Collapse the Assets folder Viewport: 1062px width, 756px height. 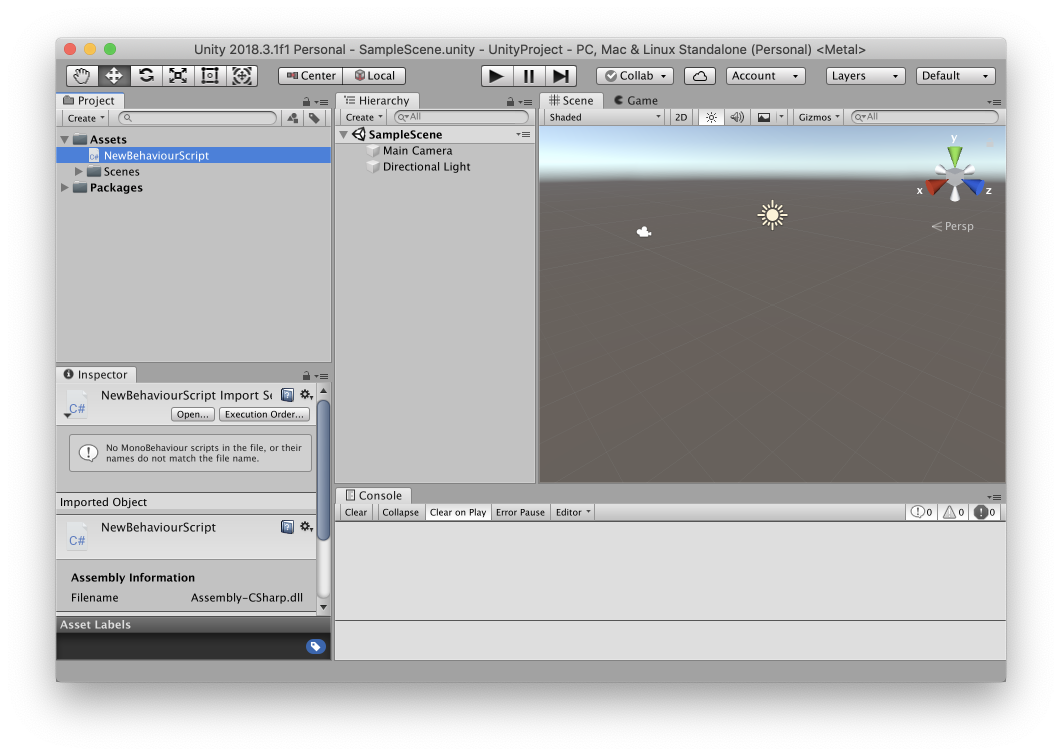[65, 140]
